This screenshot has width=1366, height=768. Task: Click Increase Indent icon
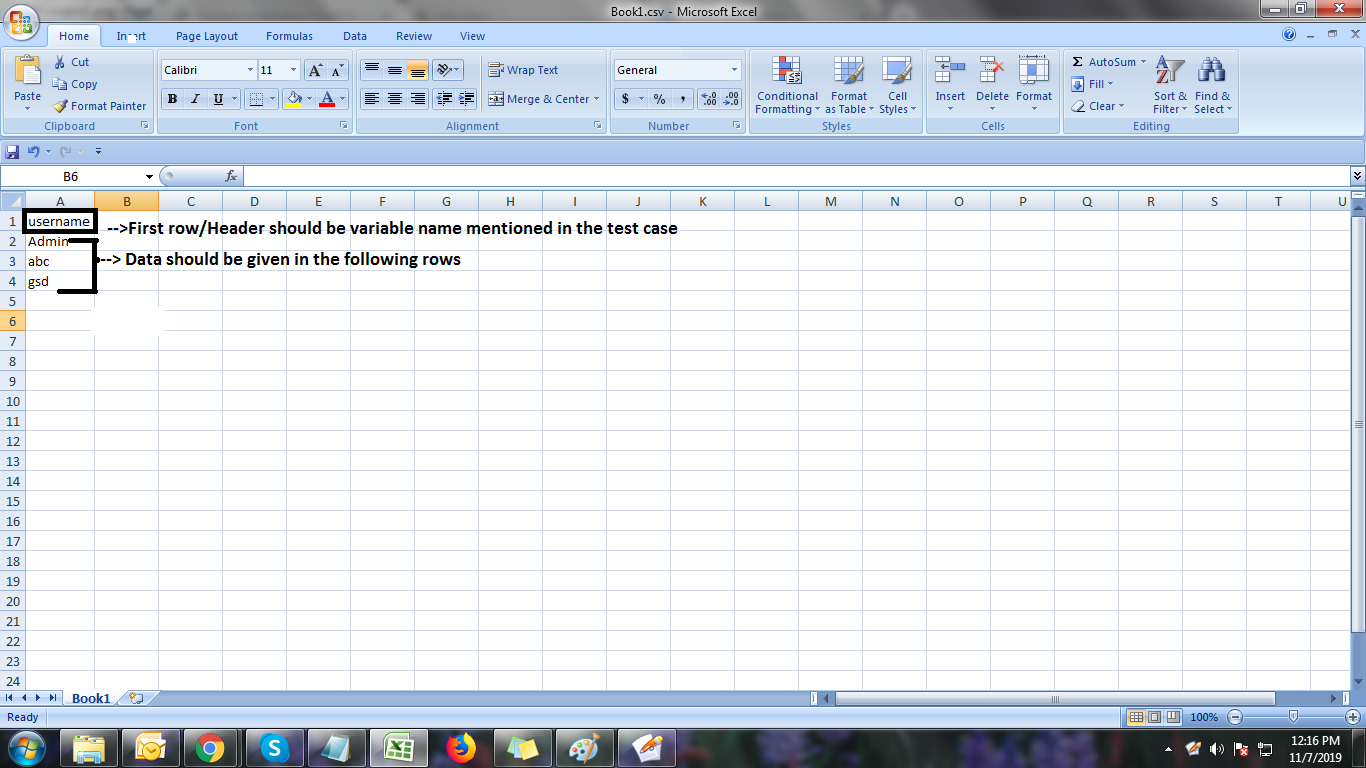(x=466, y=99)
